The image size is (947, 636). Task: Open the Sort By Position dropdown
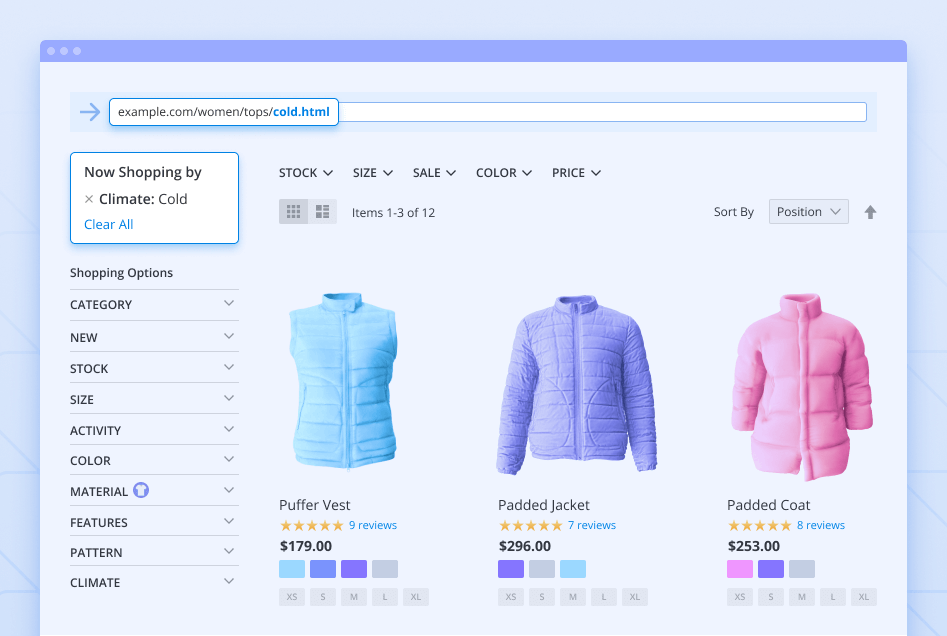(808, 212)
